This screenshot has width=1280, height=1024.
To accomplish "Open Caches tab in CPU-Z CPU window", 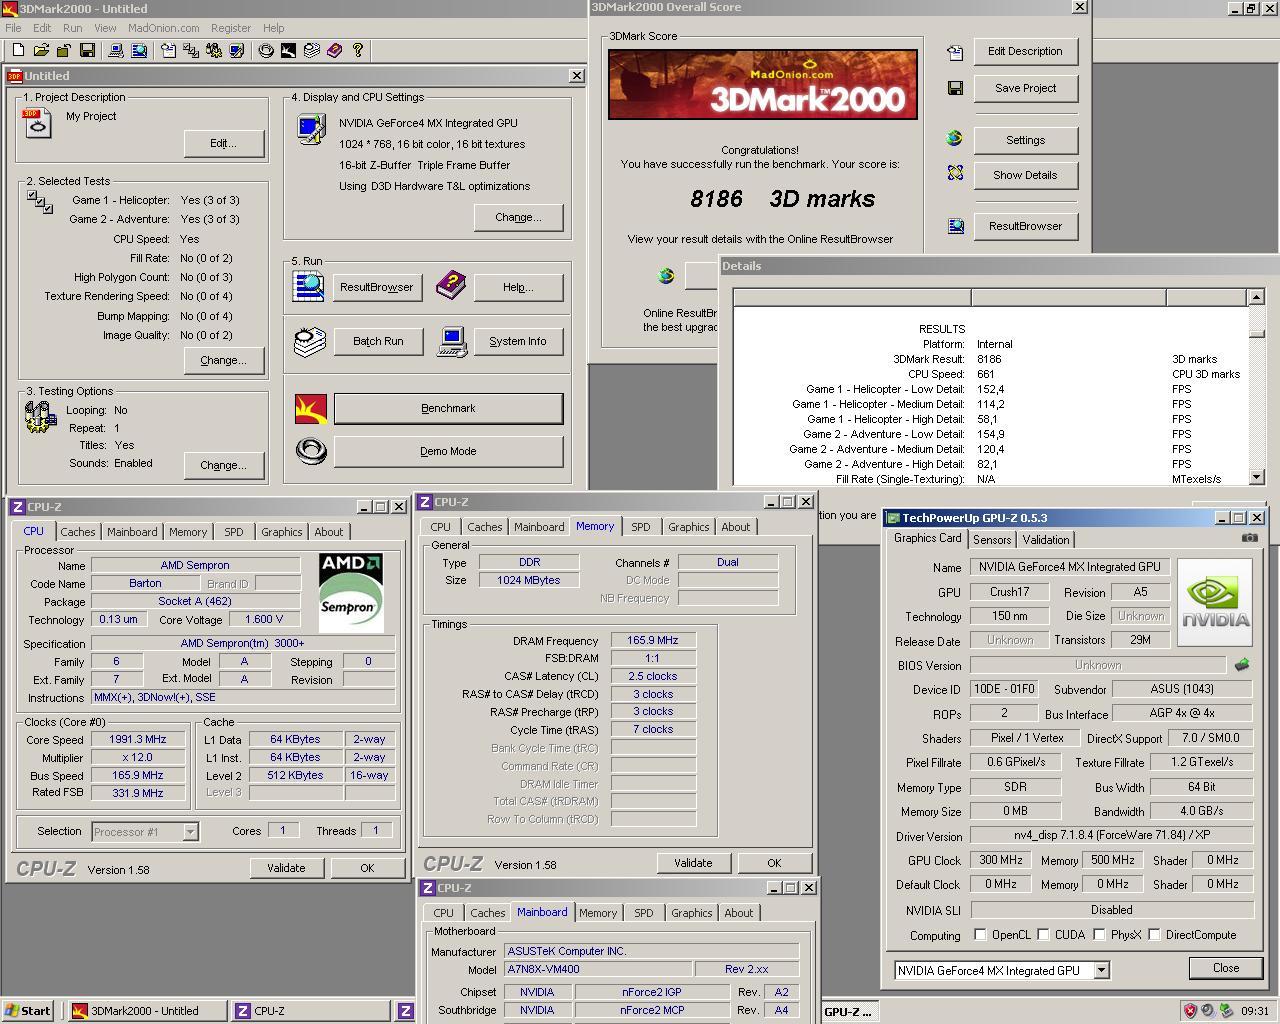I will (x=77, y=532).
